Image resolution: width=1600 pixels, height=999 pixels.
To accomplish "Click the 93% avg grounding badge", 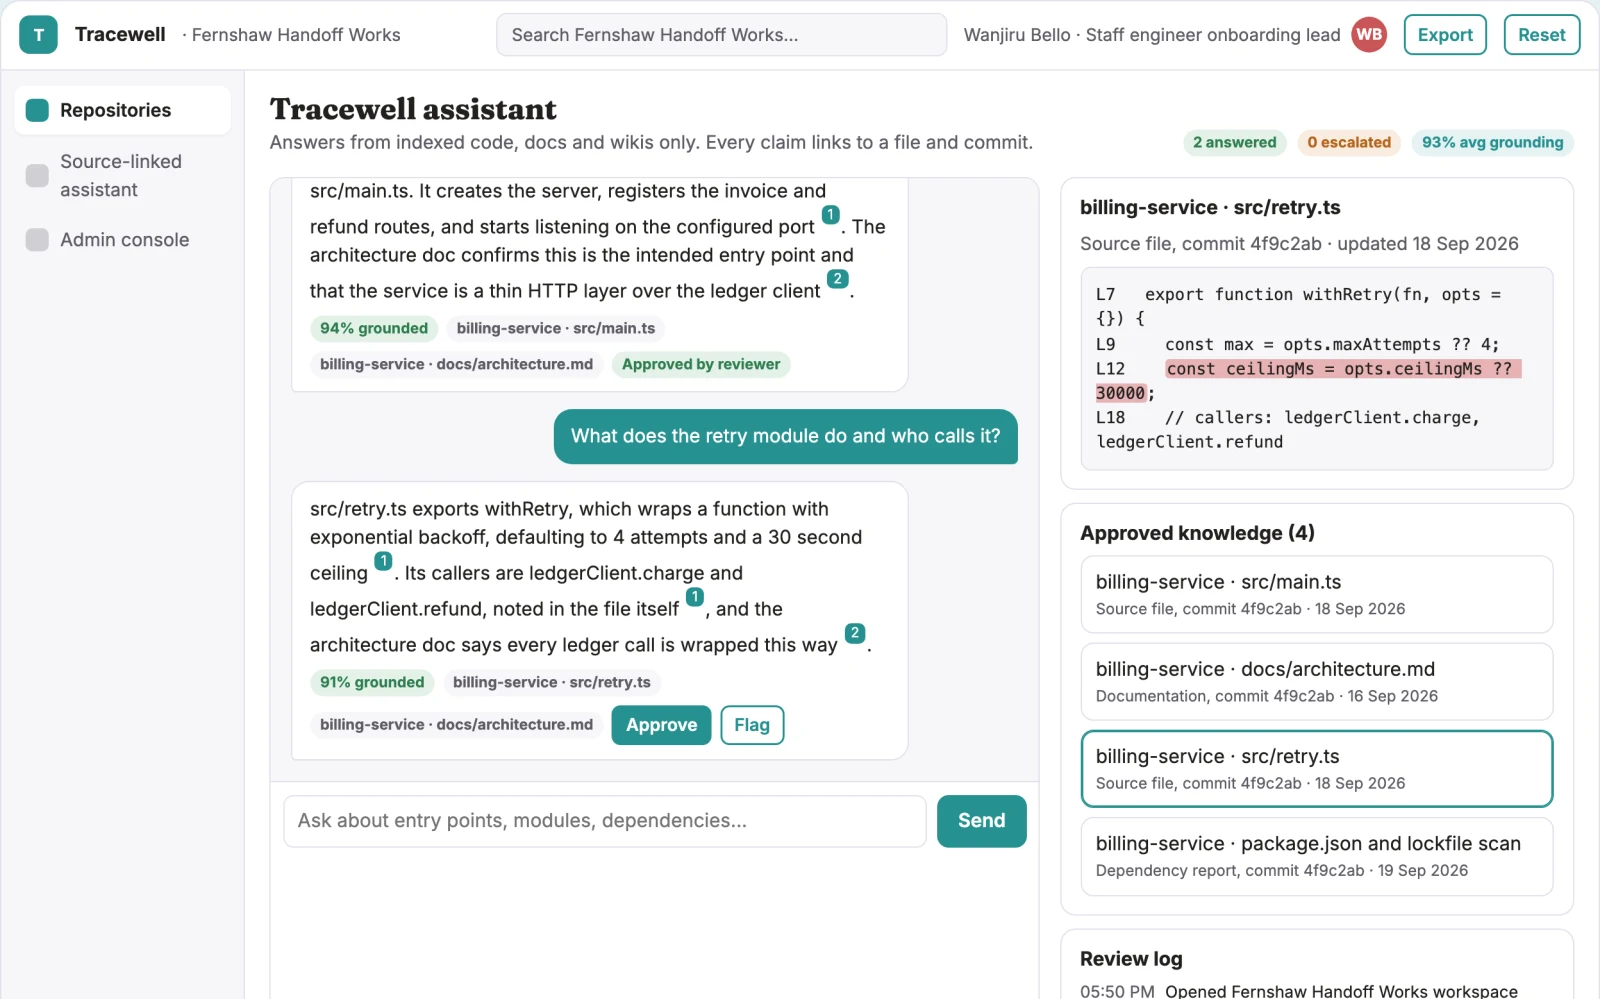I will tap(1492, 142).
